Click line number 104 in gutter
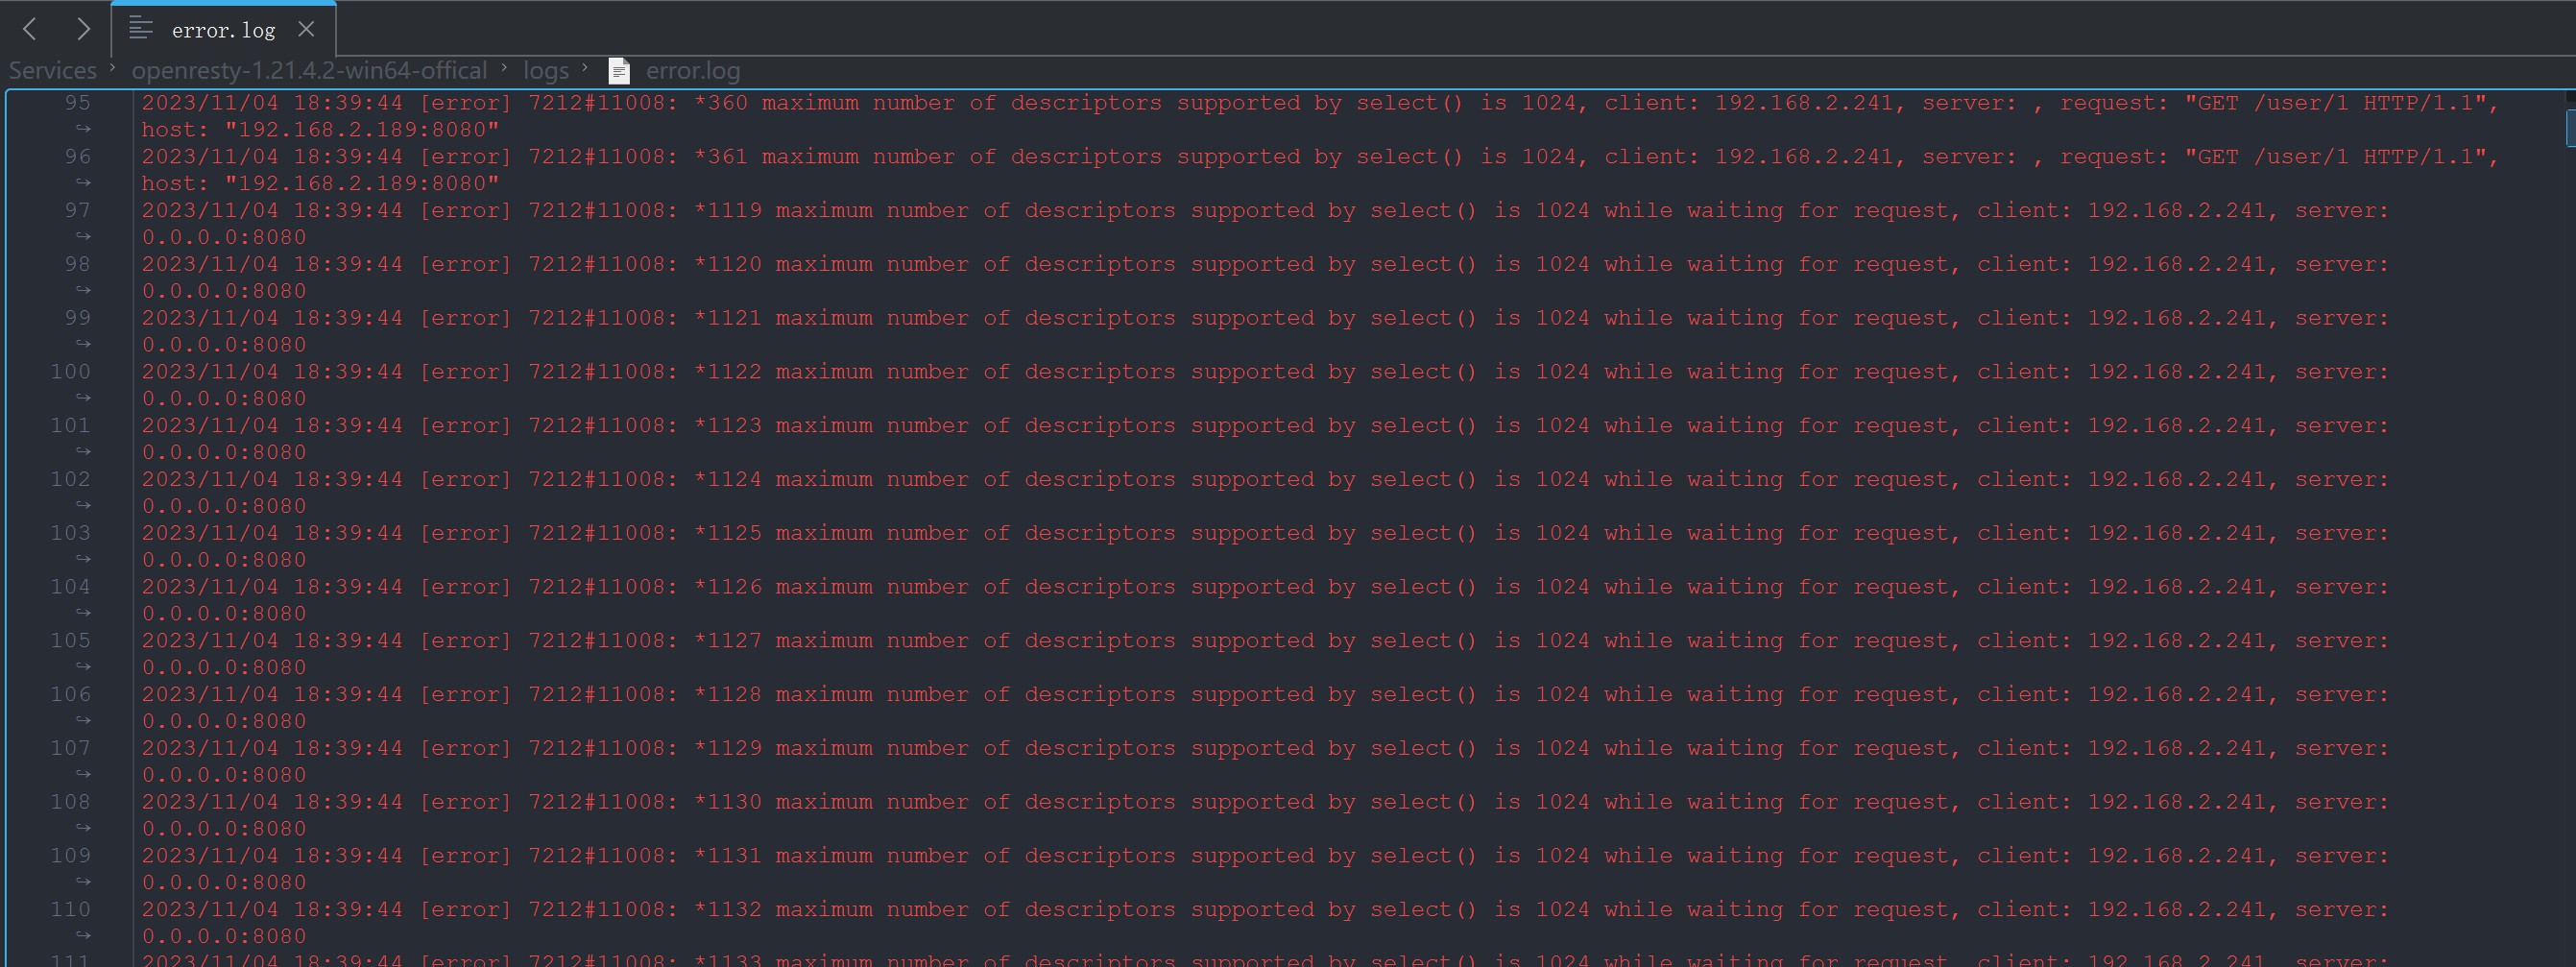Image resolution: width=2576 pixels, height=967 pixels. tap(71, 587)
